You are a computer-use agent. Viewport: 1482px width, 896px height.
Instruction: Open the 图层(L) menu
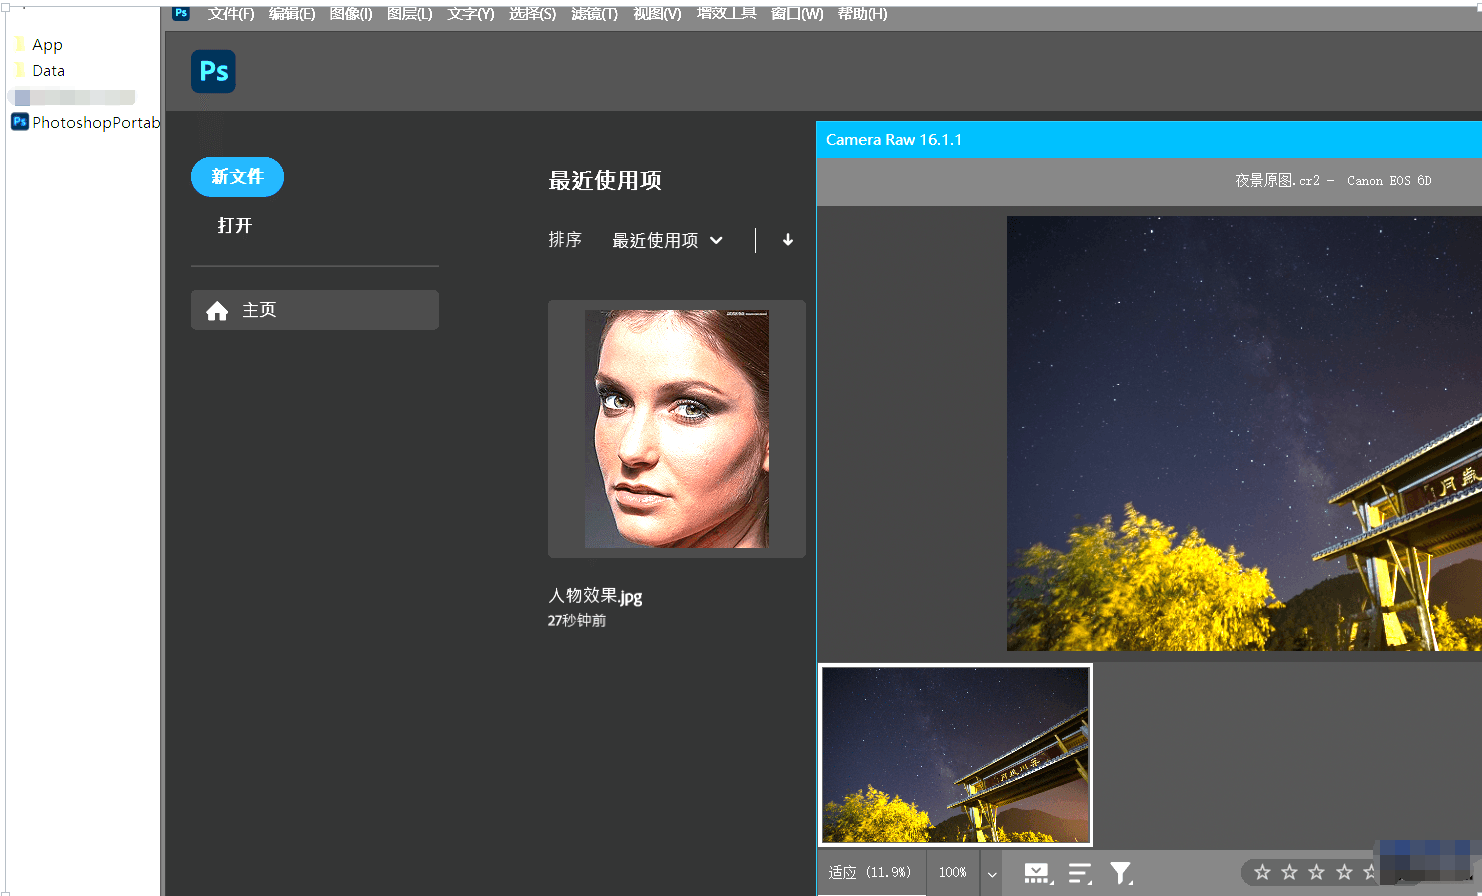[410, 14]
